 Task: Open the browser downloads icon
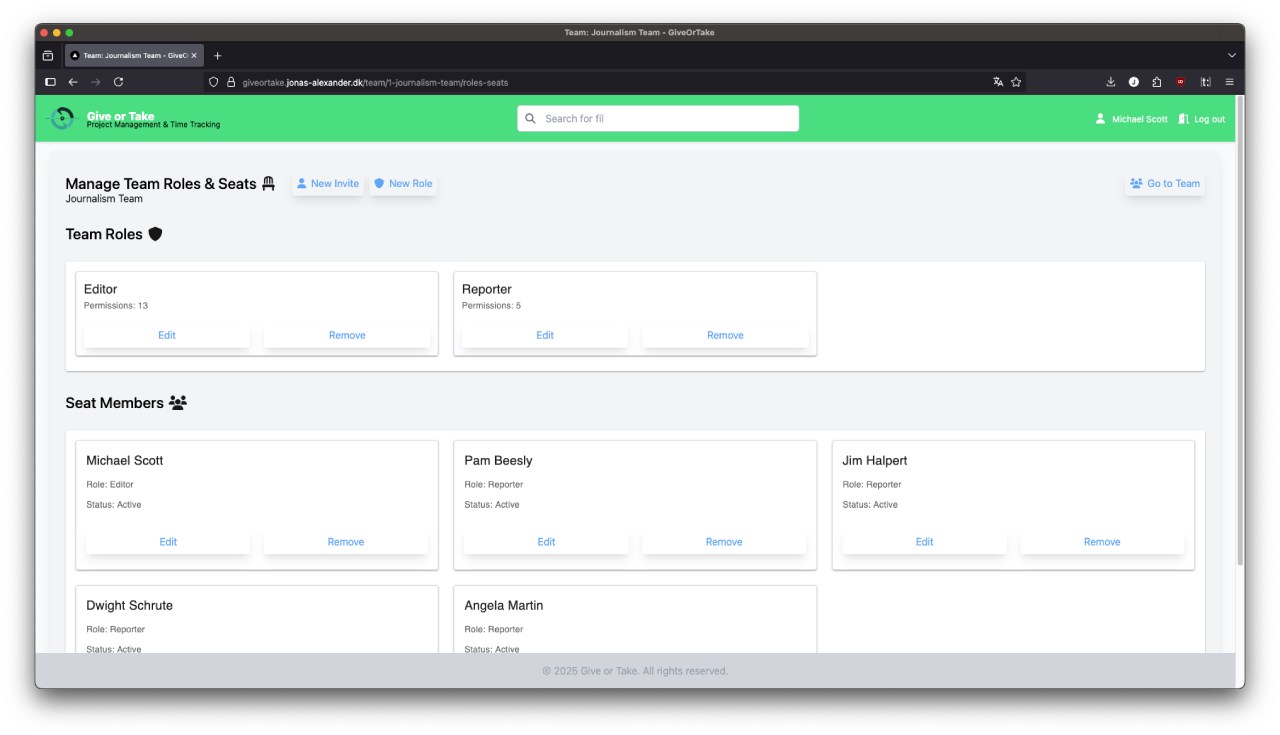(x=1110, y=82)
